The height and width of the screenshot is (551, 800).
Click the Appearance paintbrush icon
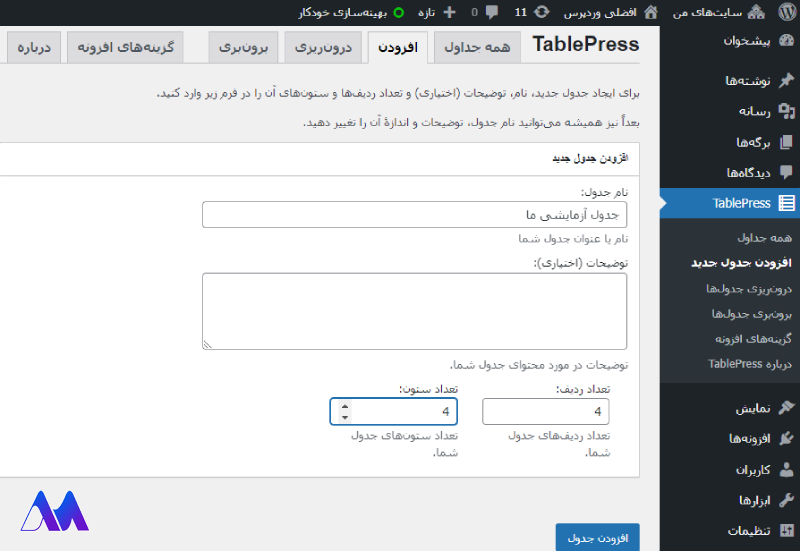click(x=787, y=408)
